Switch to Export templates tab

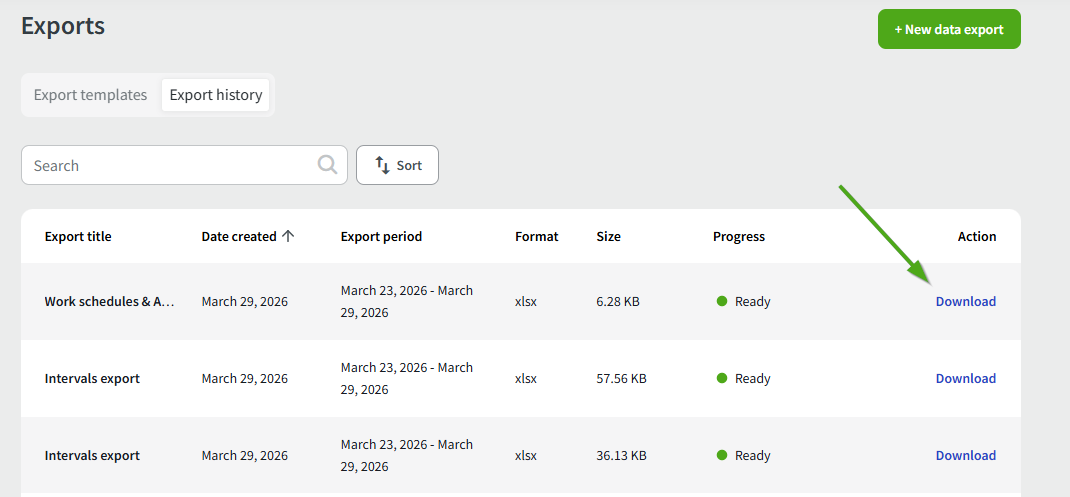click(x=90, y=95)
